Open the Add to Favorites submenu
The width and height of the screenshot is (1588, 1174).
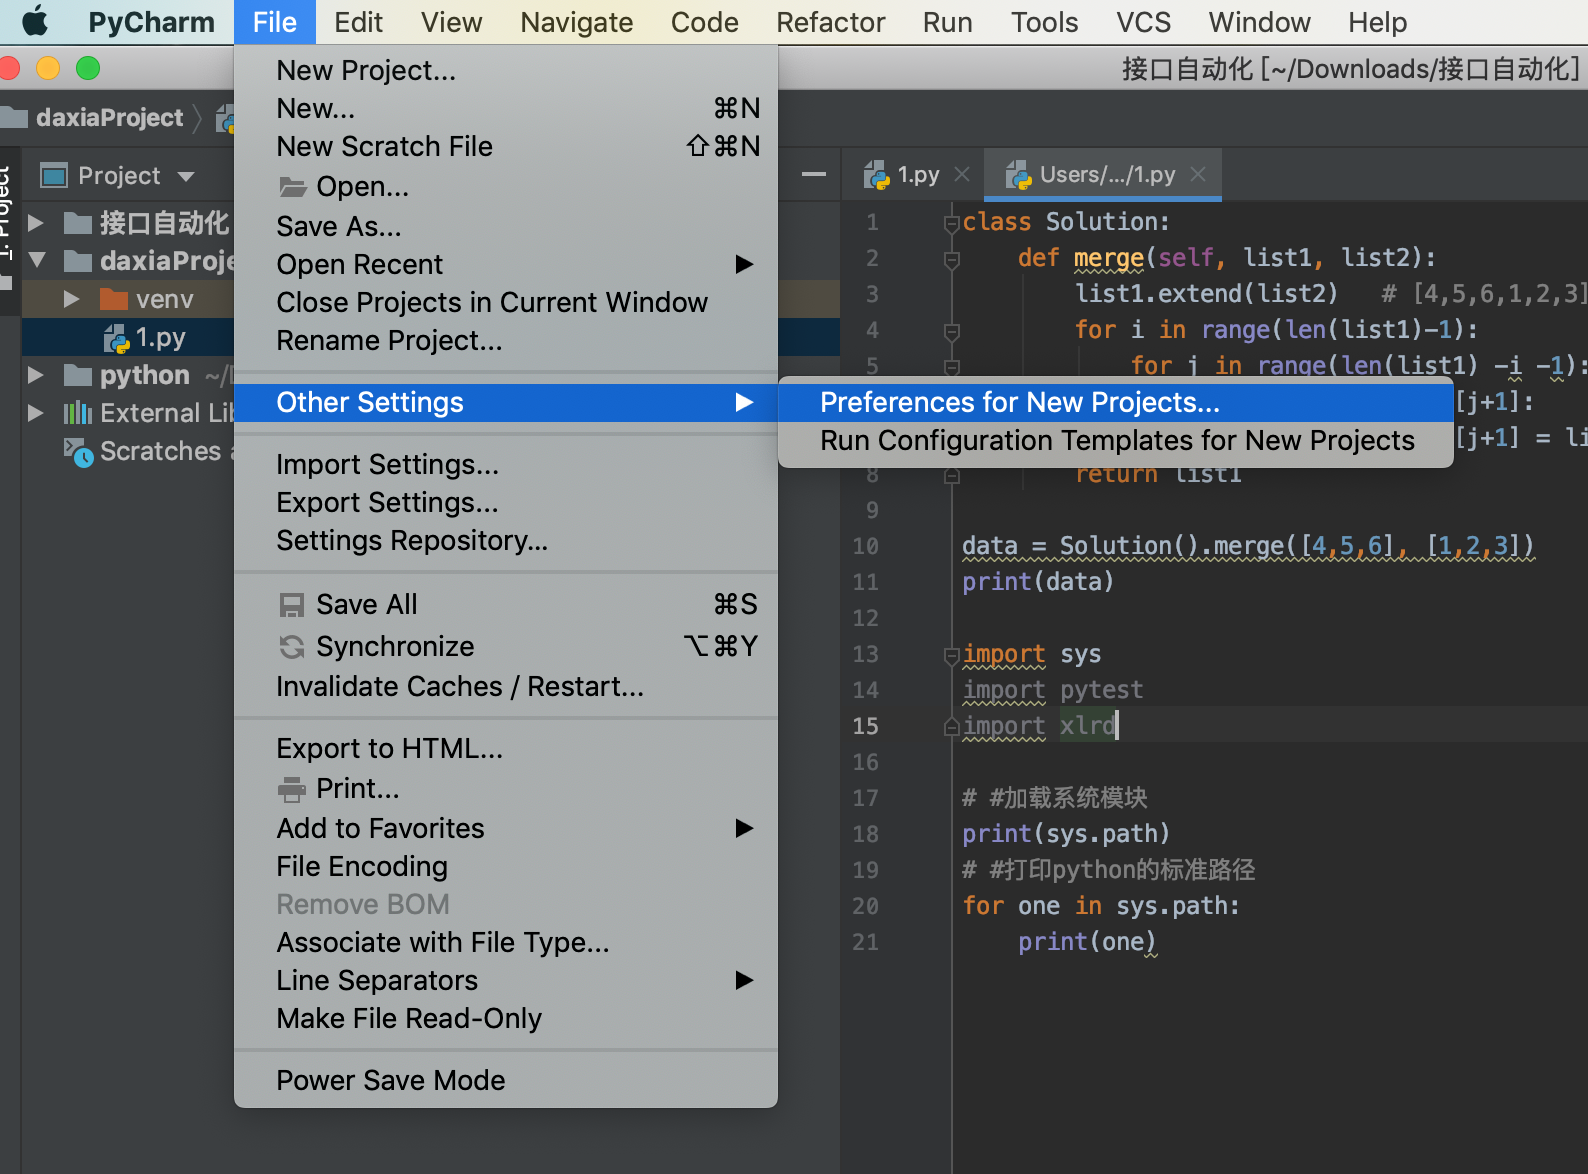[x=506, y=829]
